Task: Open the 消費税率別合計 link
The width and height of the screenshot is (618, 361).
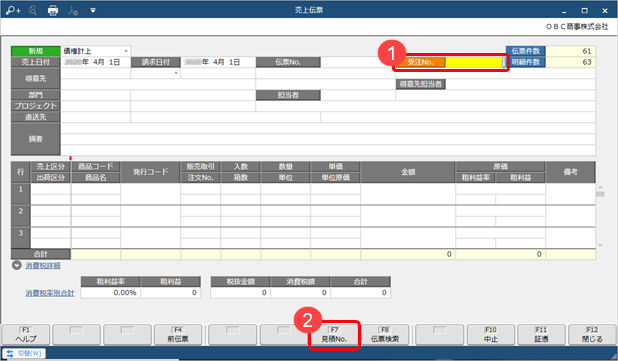Action: [50, 293]
